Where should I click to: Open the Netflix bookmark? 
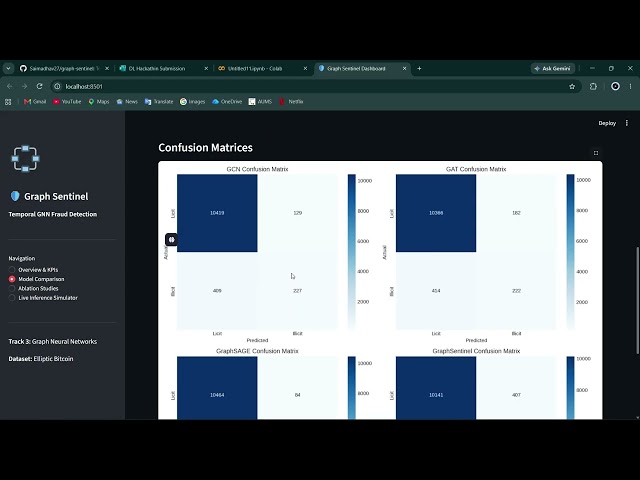coord(291,102)
